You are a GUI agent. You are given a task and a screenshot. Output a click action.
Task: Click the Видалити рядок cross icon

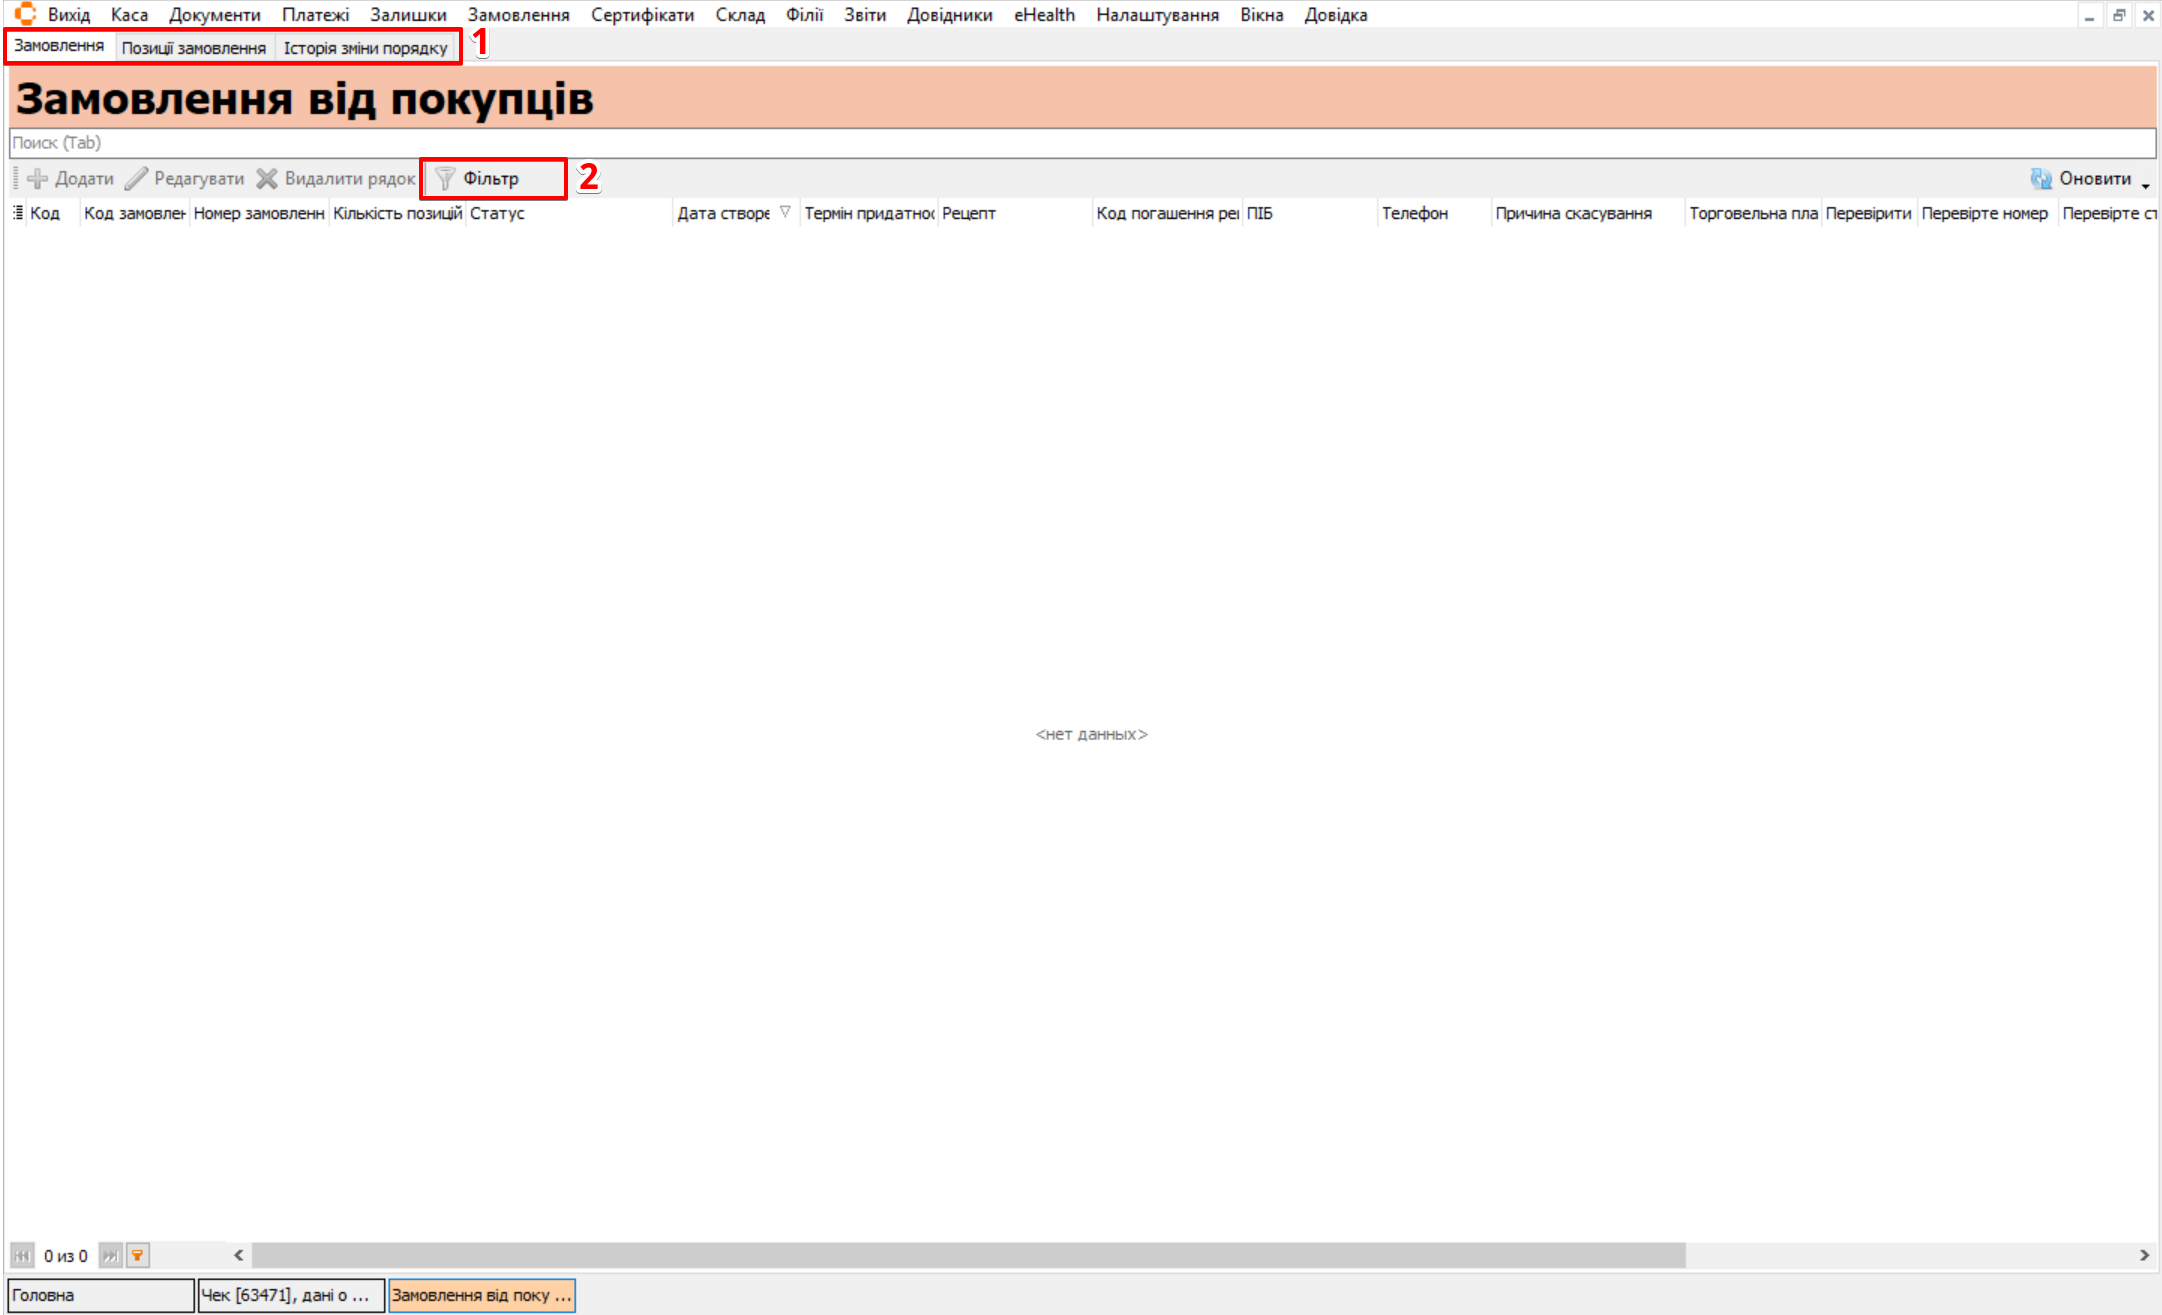(267, 178)
